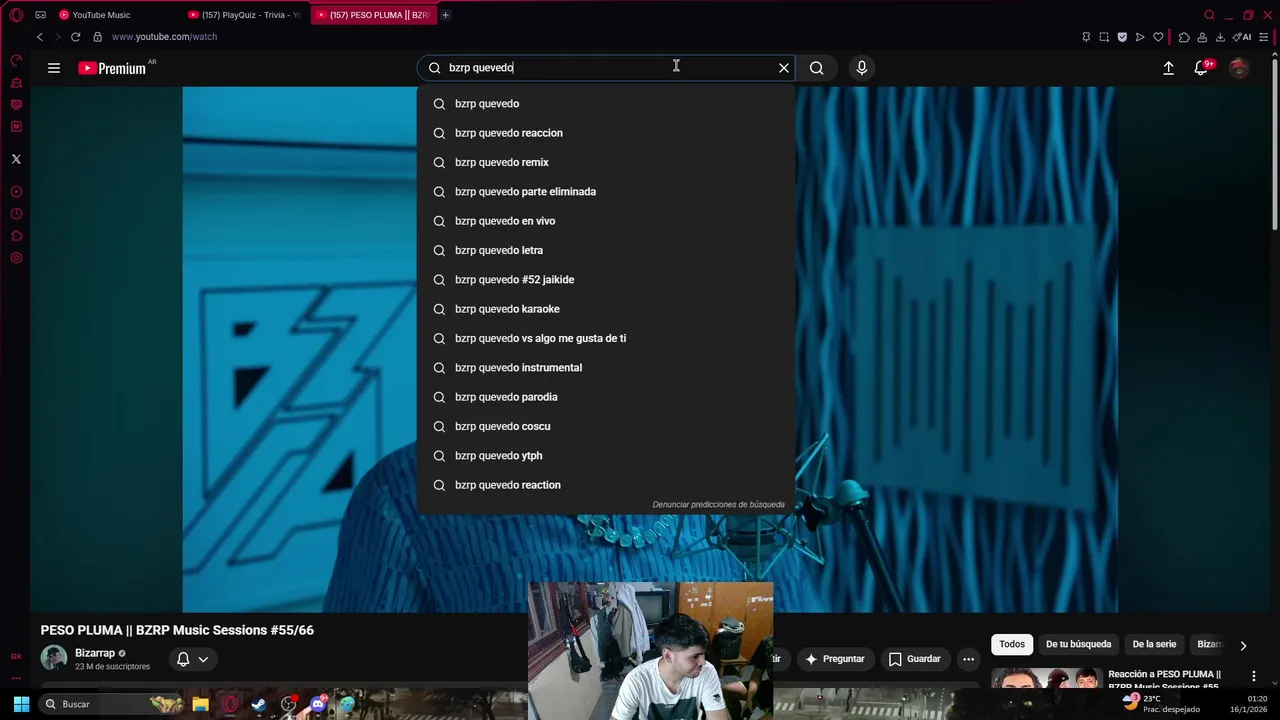Open YouTube account avatar menu

[x=1239, y=68]
